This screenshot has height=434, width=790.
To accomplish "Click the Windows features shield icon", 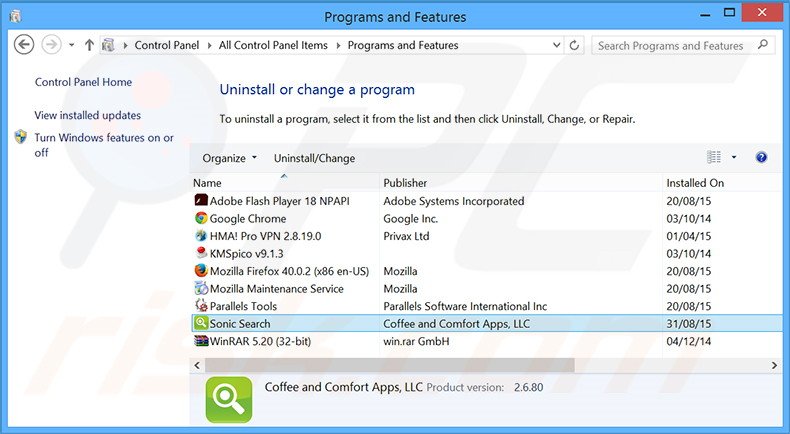I will pos(21,137).
